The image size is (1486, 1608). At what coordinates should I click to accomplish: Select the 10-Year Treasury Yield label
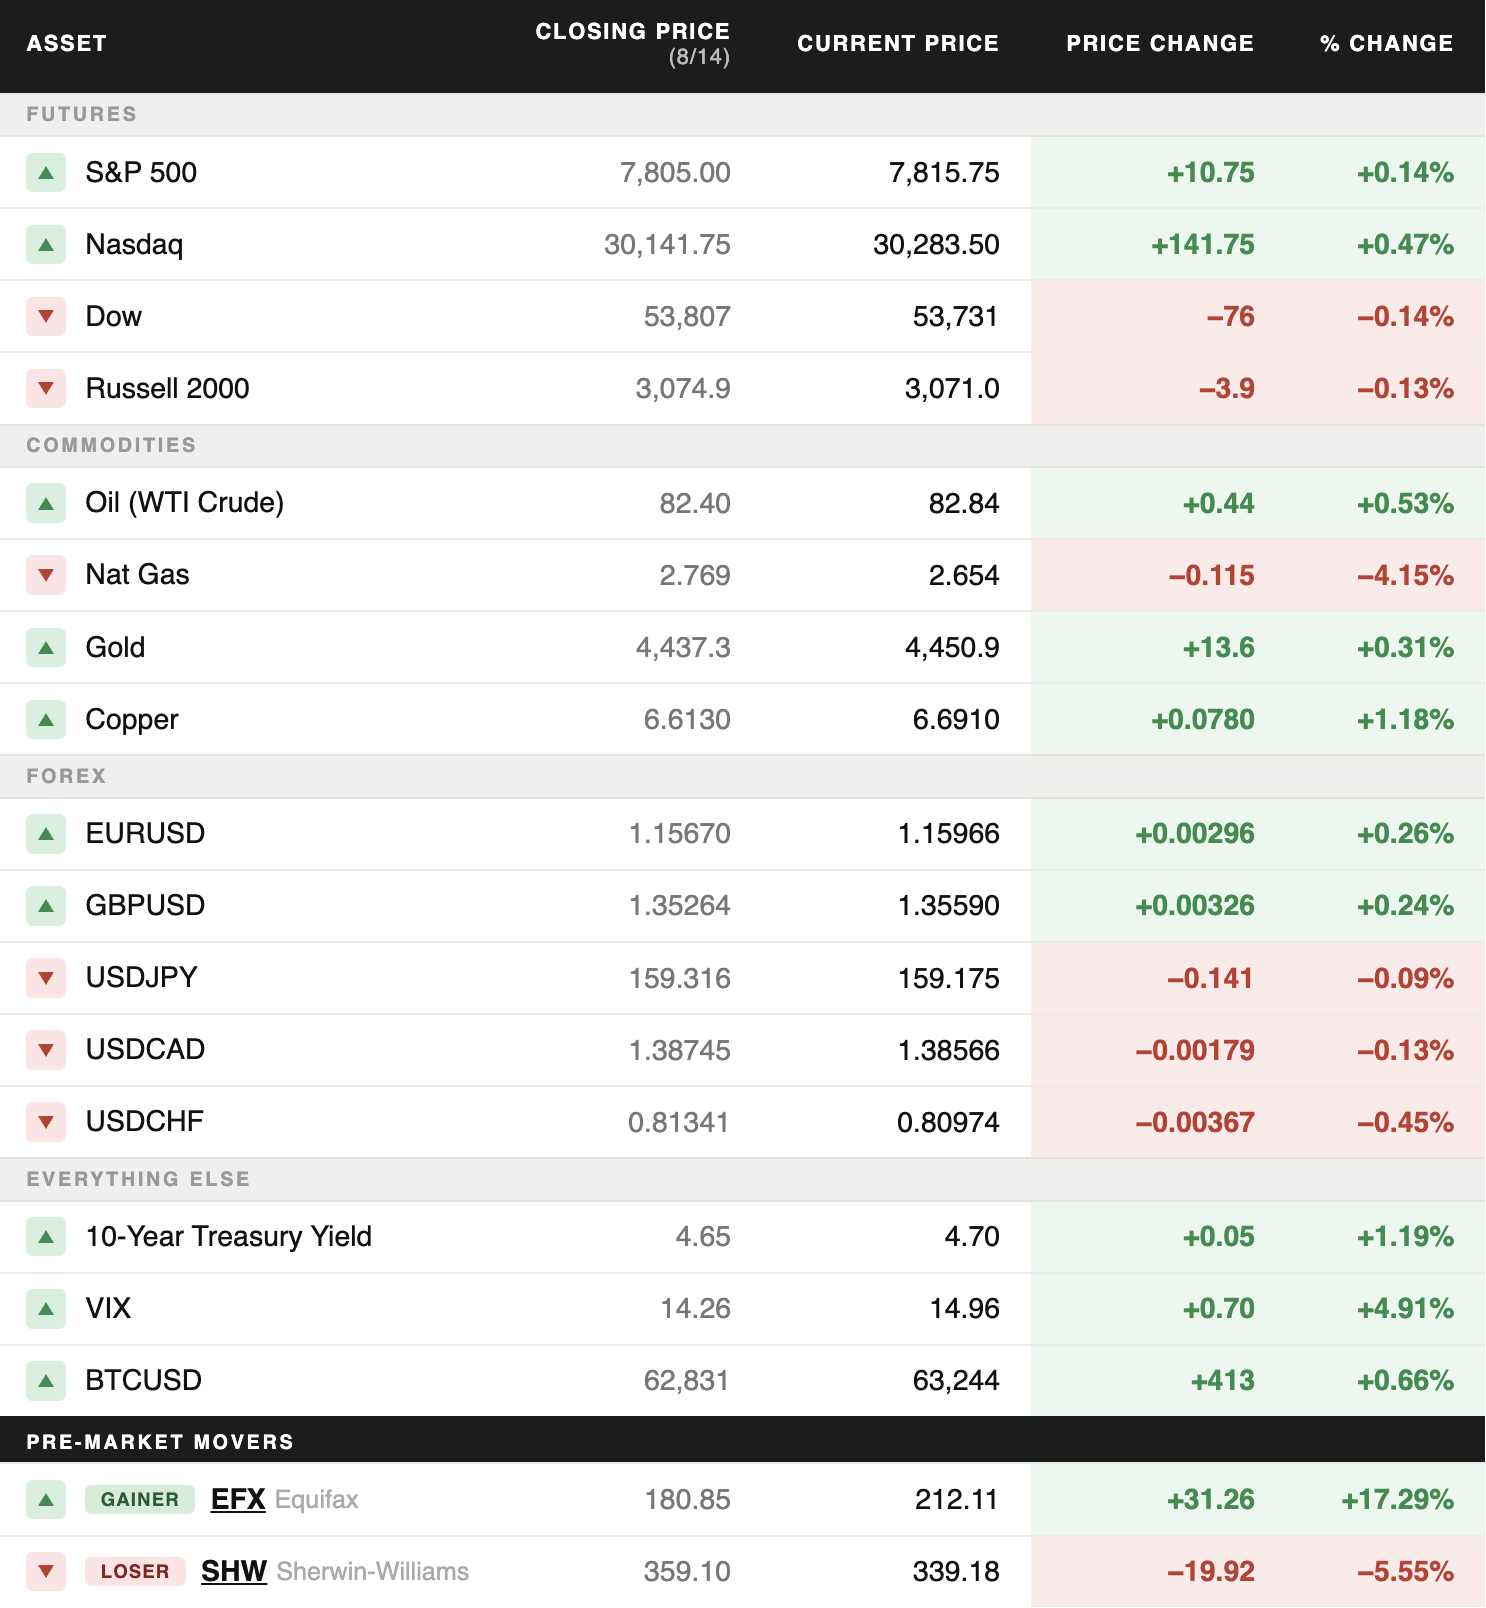tap(229, 1236)
